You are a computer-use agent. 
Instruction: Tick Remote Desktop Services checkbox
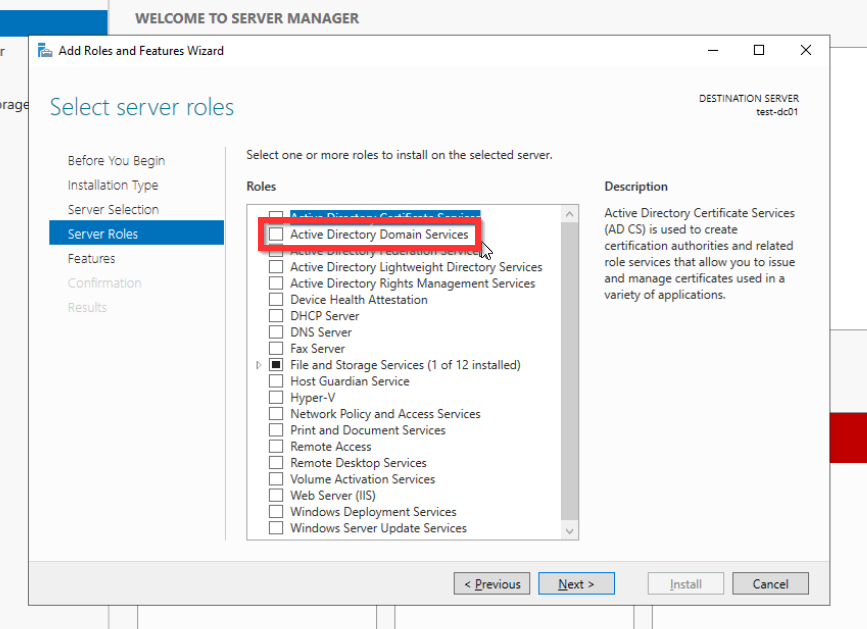click(x=276, y=463)
